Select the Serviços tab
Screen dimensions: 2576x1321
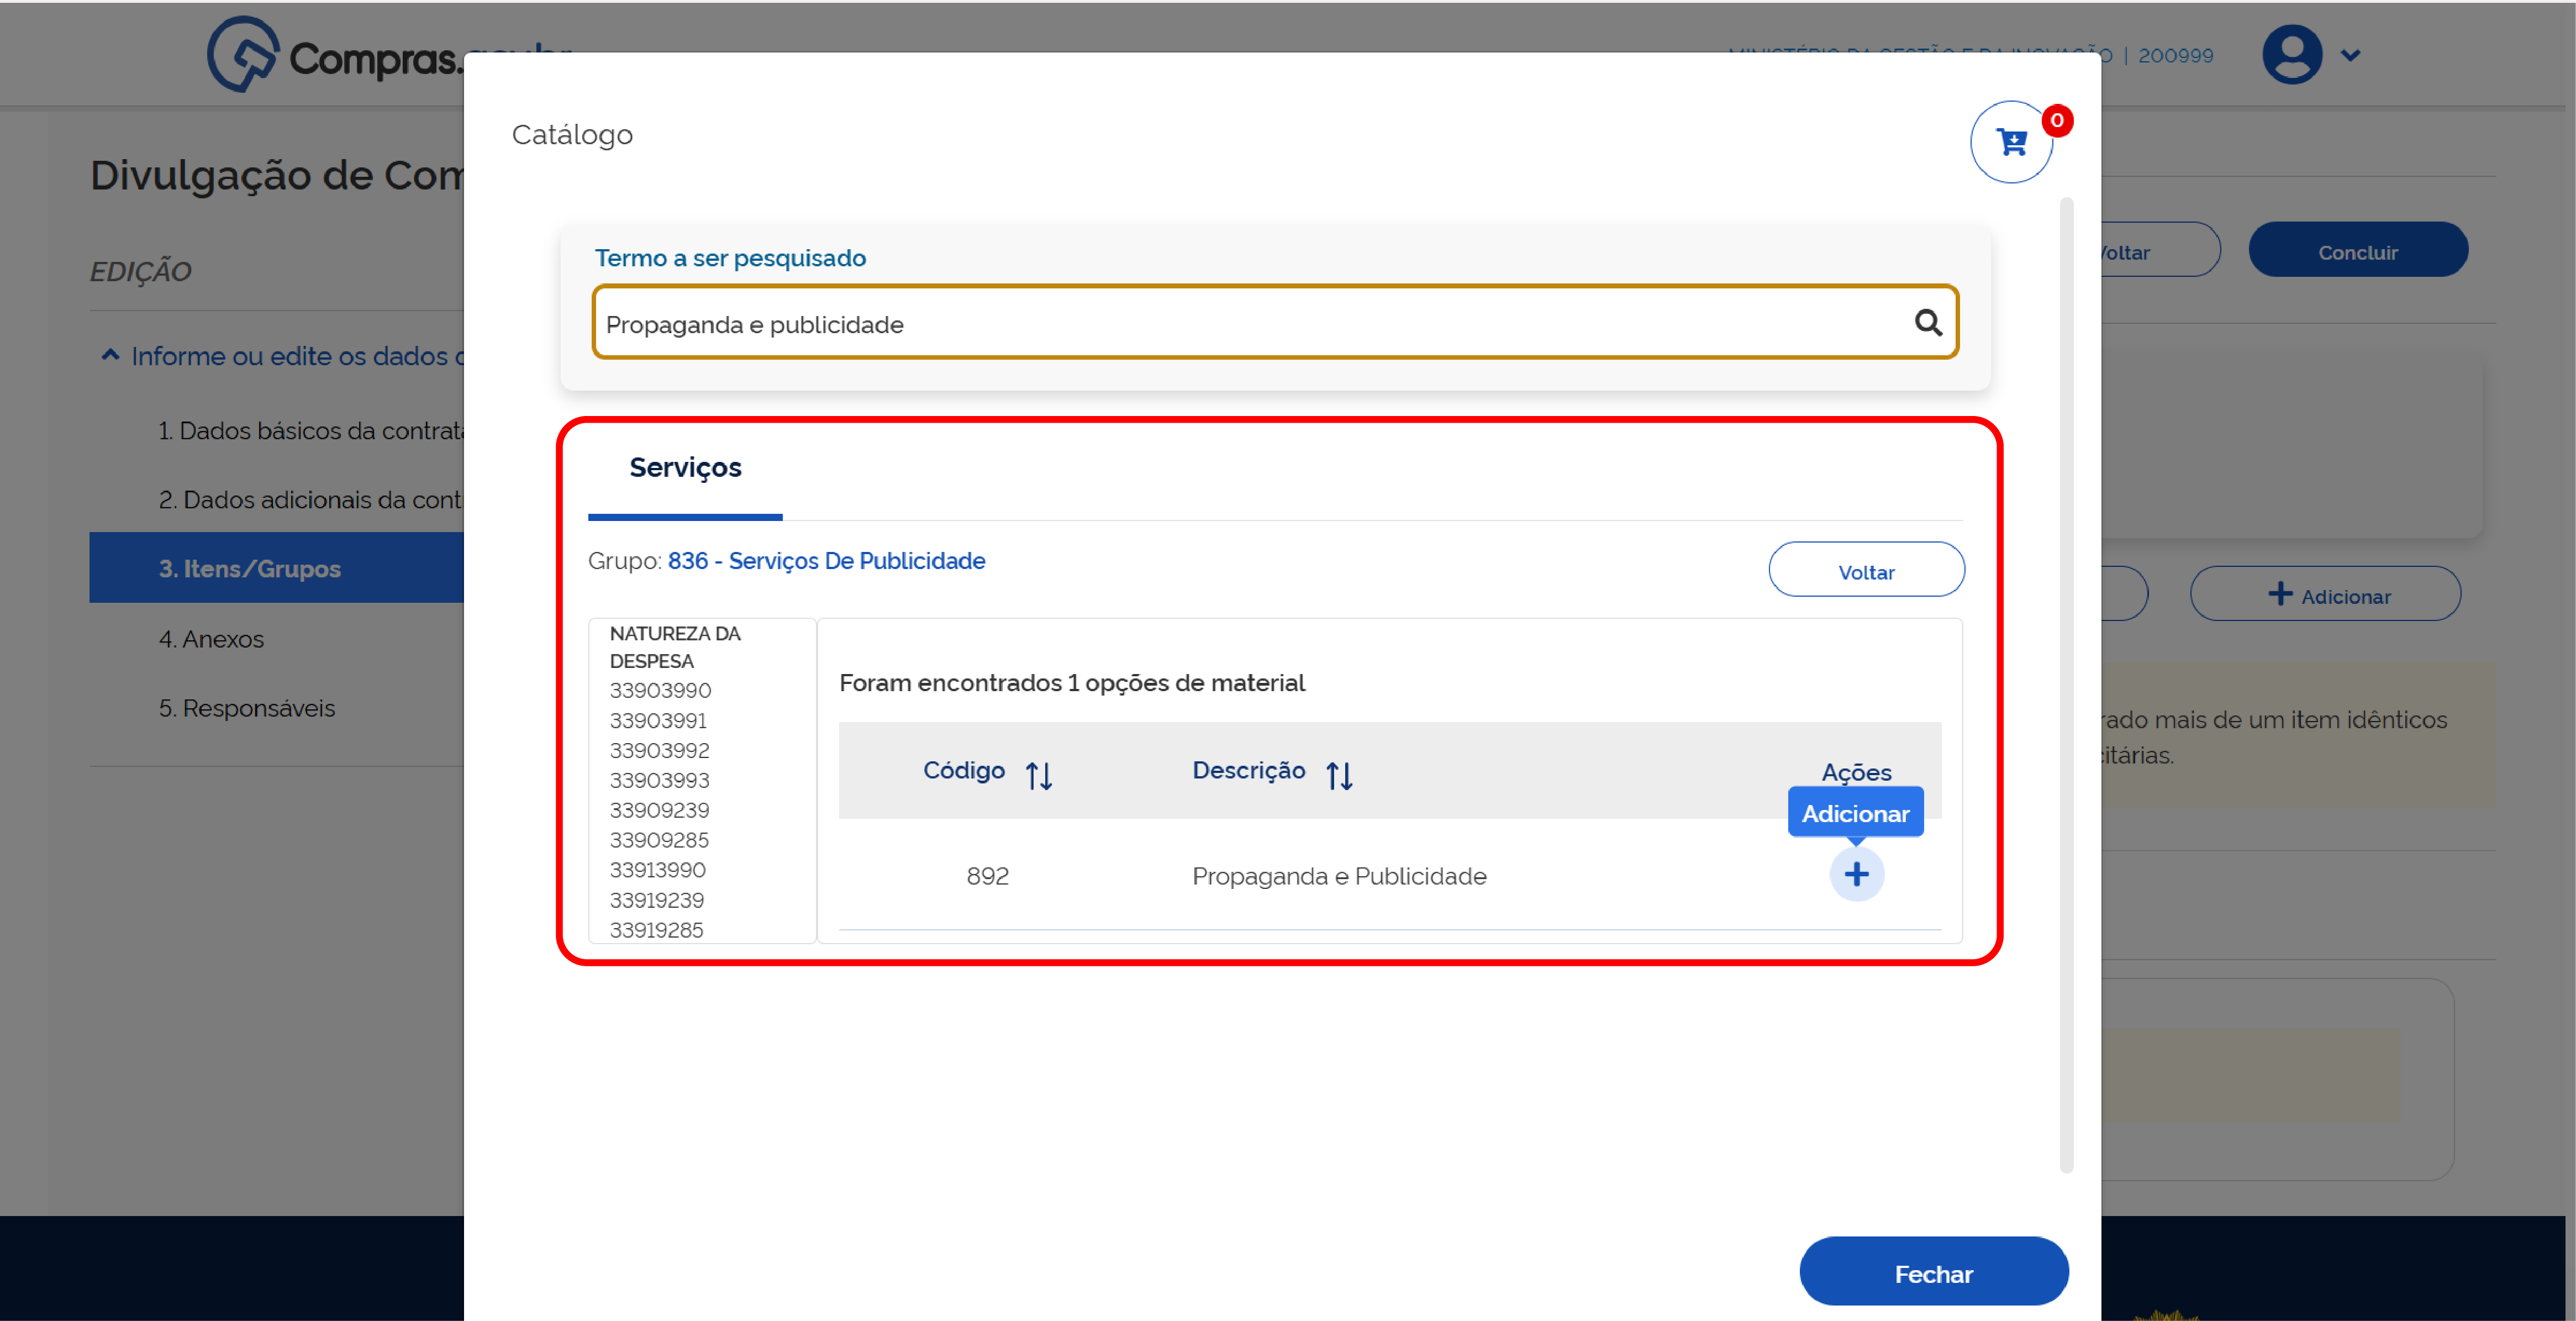pos(685,468)
